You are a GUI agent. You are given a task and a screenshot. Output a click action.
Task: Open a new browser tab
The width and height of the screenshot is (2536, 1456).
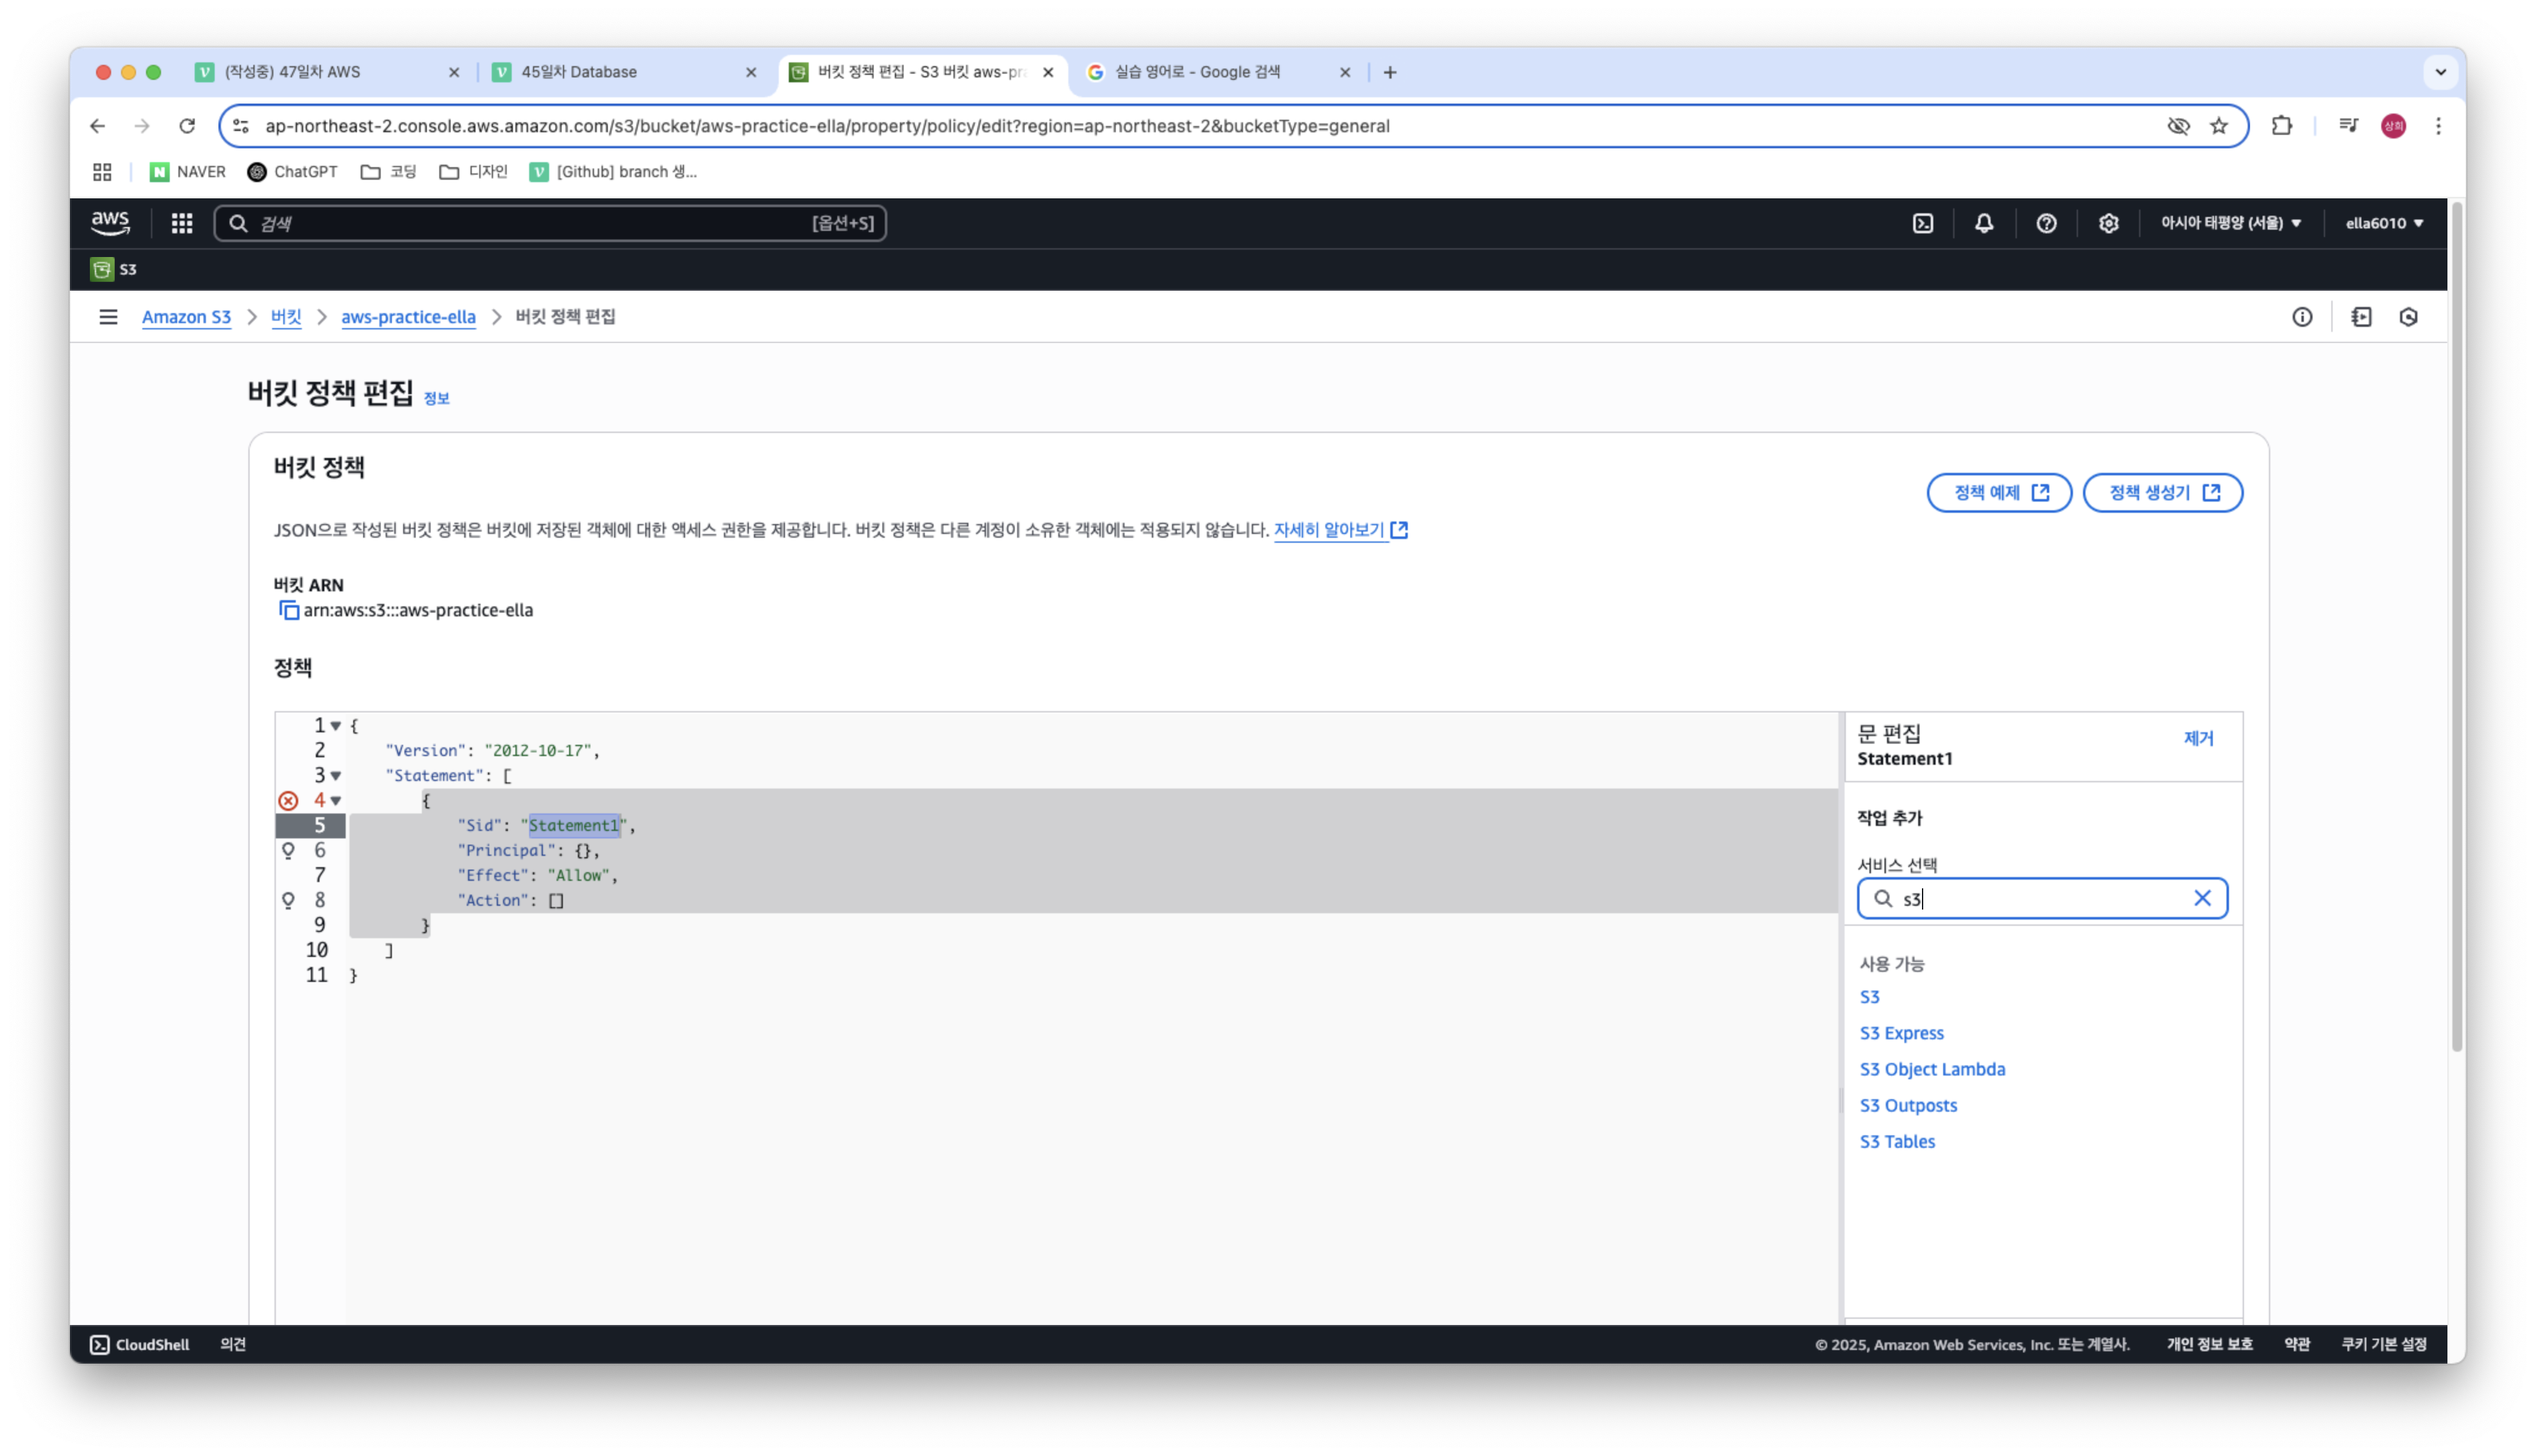[x=1390, y=72]
